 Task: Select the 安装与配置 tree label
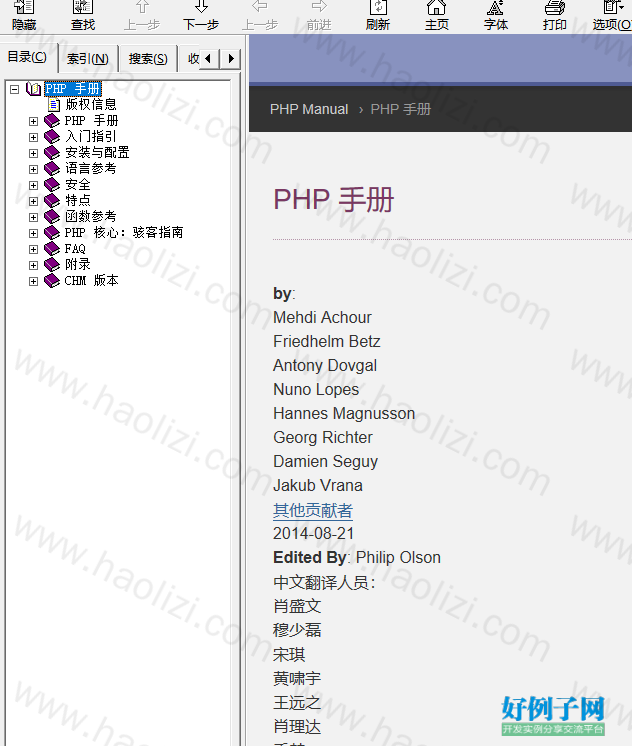coord(97,153)
